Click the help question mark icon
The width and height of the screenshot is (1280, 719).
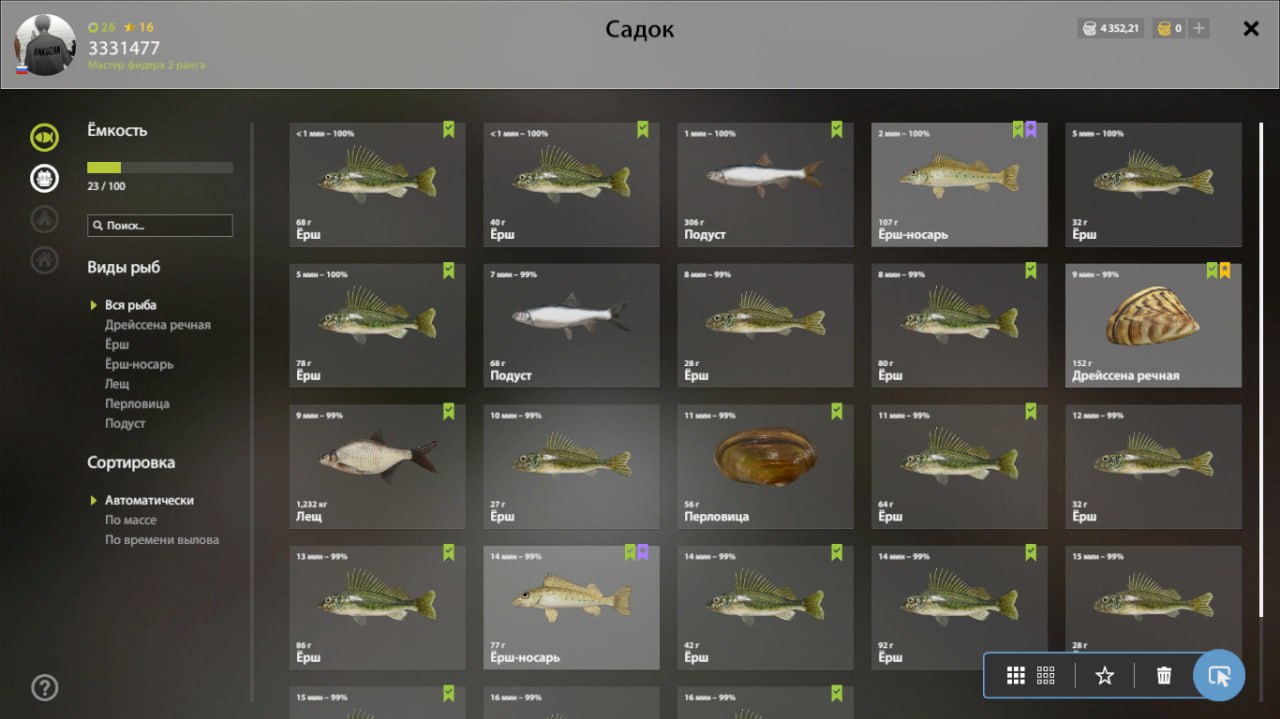coord(45,687)
